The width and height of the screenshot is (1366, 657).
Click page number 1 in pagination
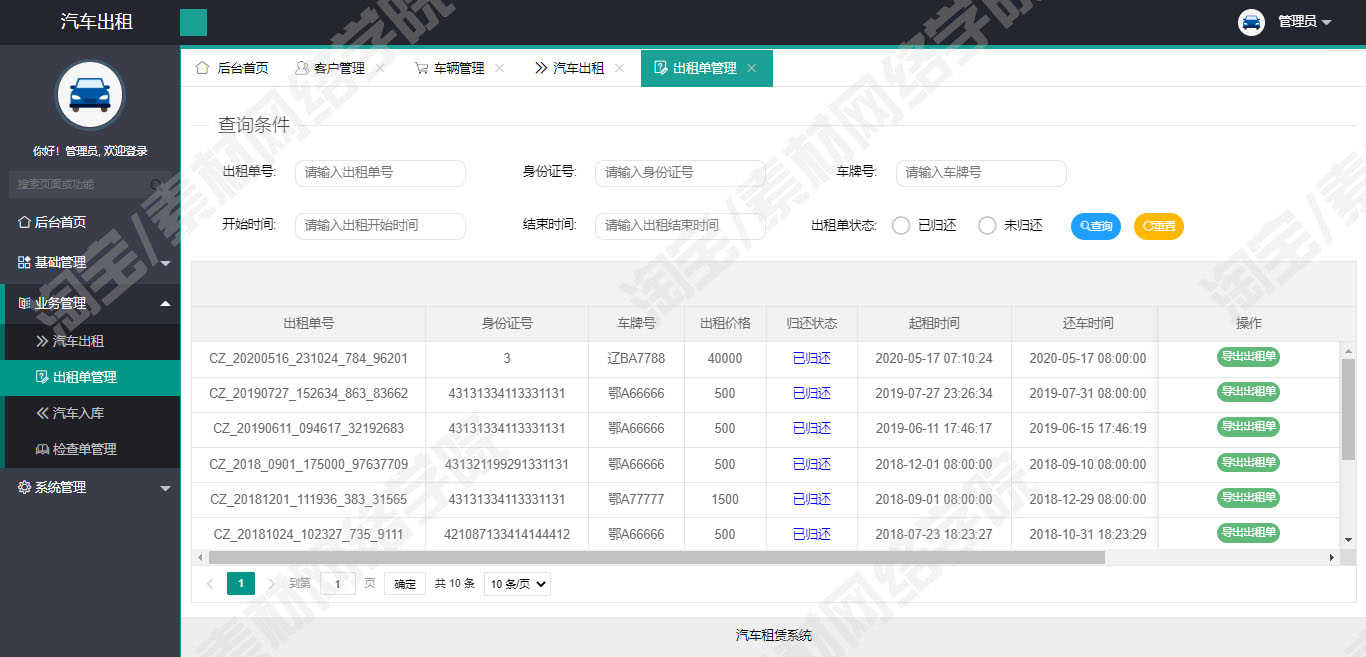point(241,584)
